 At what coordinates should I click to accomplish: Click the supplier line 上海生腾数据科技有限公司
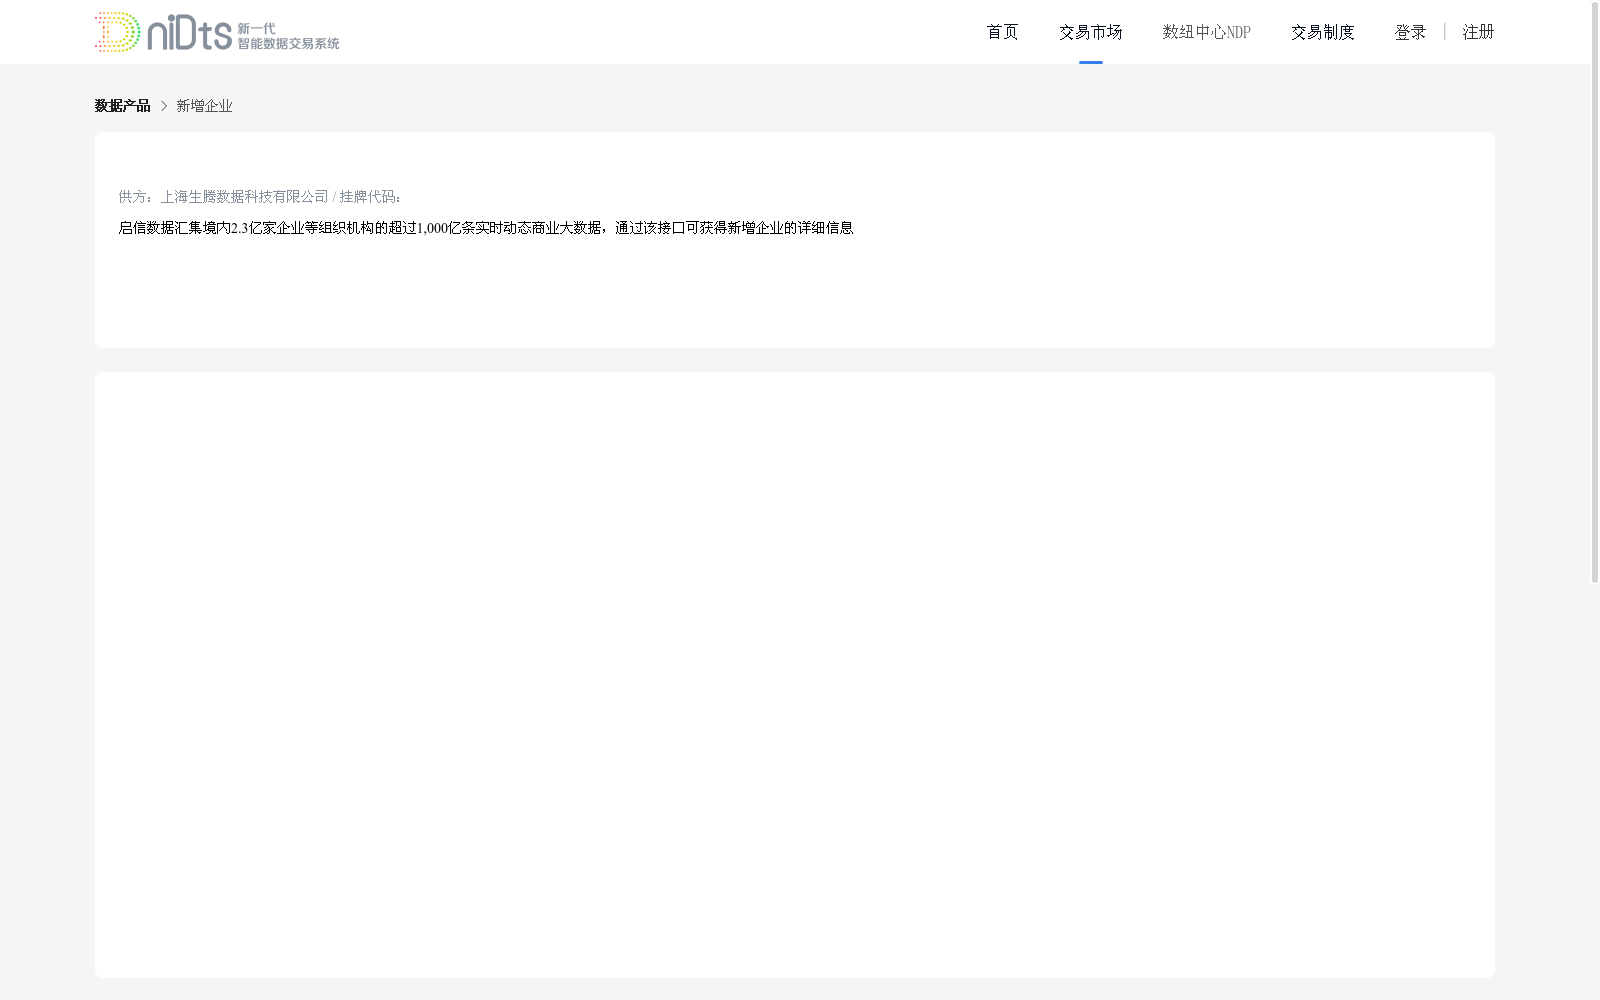pos(260,197)
